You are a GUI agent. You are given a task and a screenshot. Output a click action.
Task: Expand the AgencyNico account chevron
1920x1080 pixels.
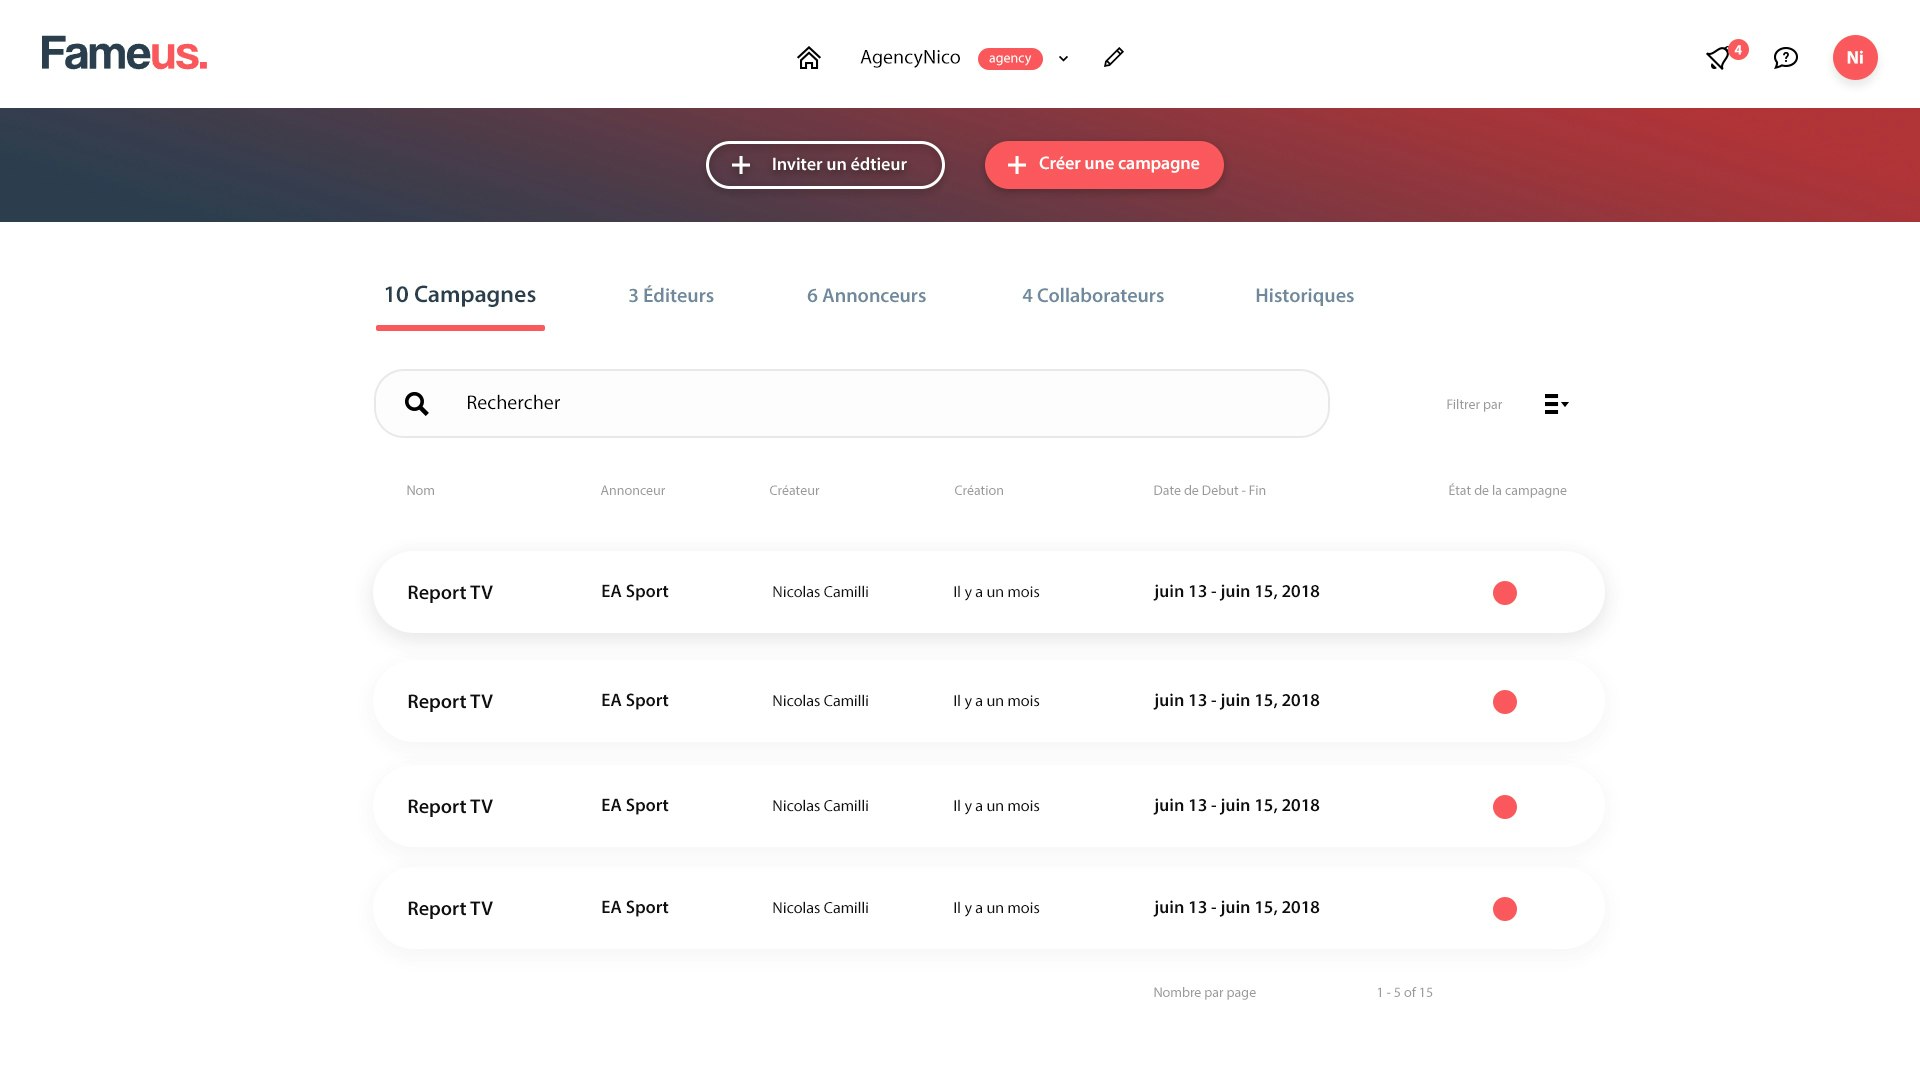tap(1063, 58)
